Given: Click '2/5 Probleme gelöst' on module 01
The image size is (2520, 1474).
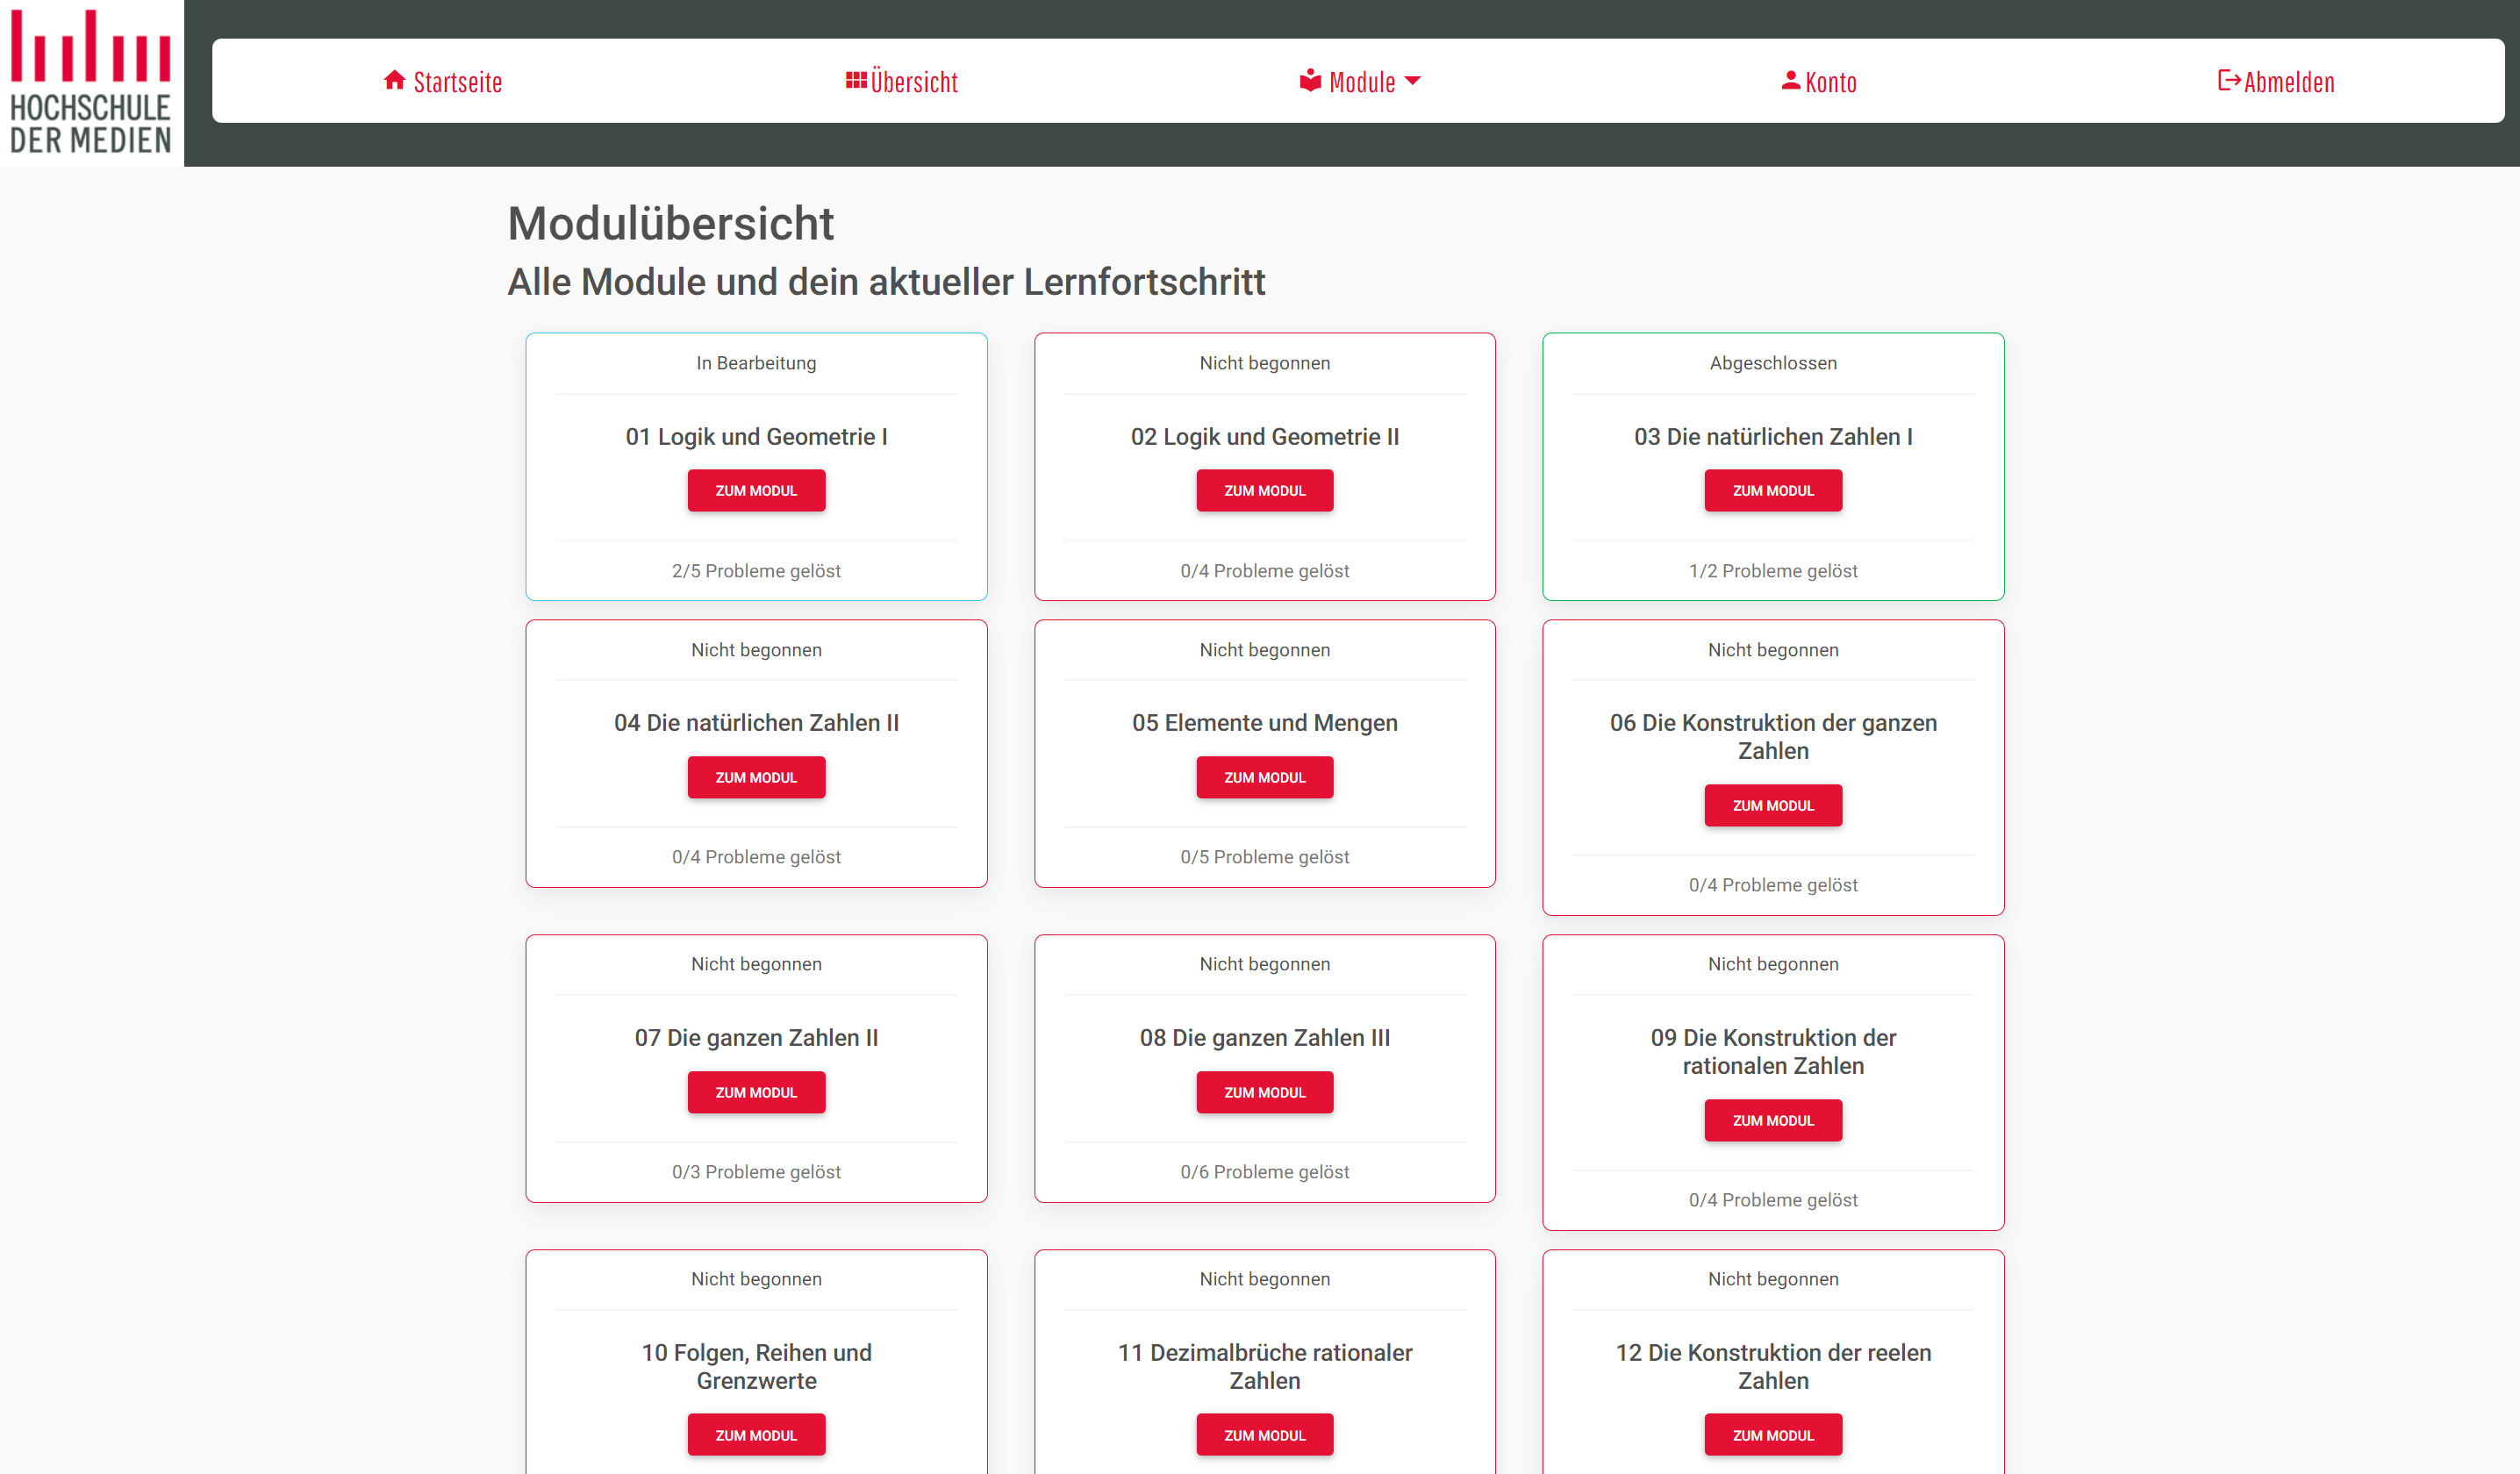Looking at the screenshot, I should click(x=756, y=571).
